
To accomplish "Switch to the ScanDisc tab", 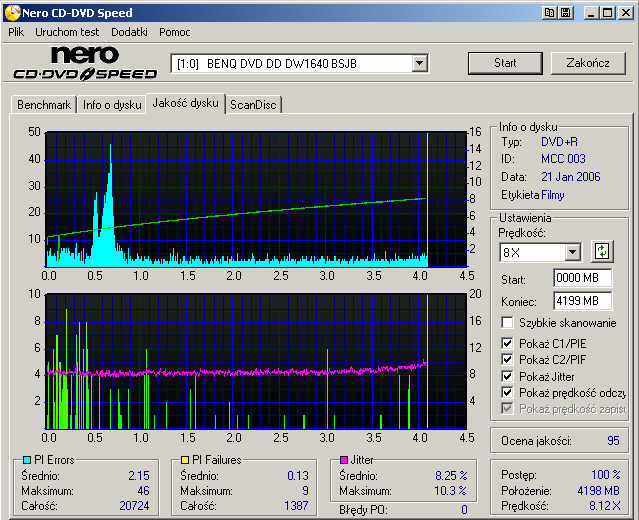I will point(253,105).
